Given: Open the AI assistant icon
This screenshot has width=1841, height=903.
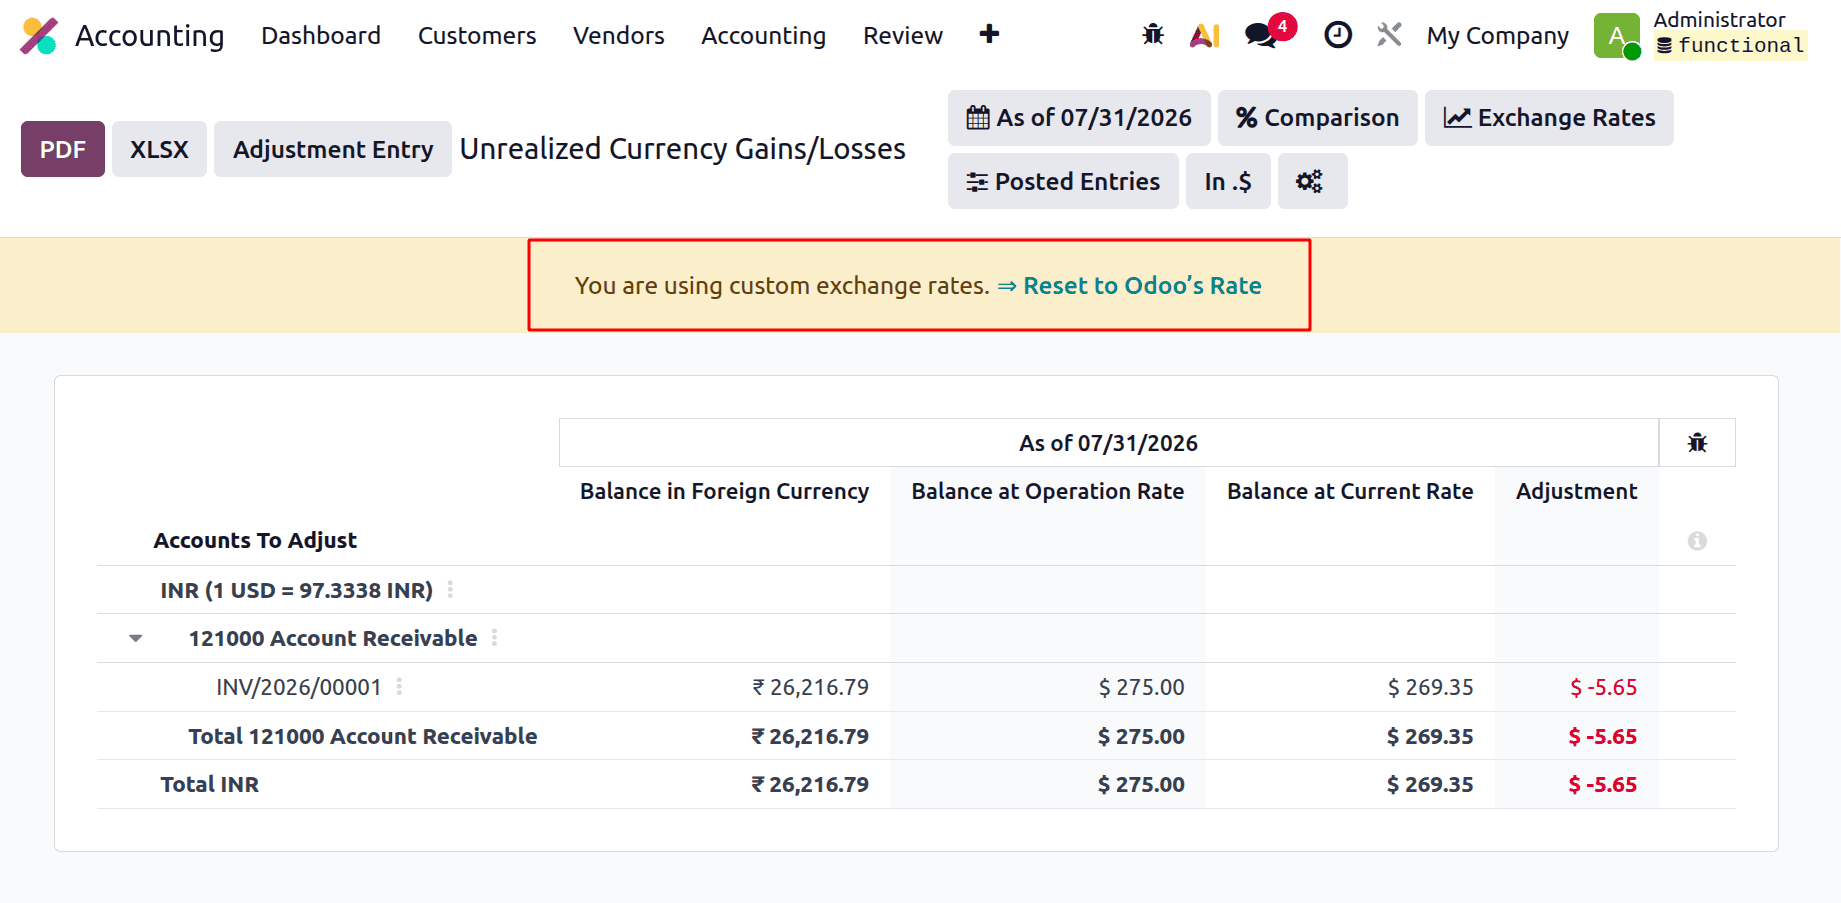Looking at the screenshot, I should pos(1205,35).
